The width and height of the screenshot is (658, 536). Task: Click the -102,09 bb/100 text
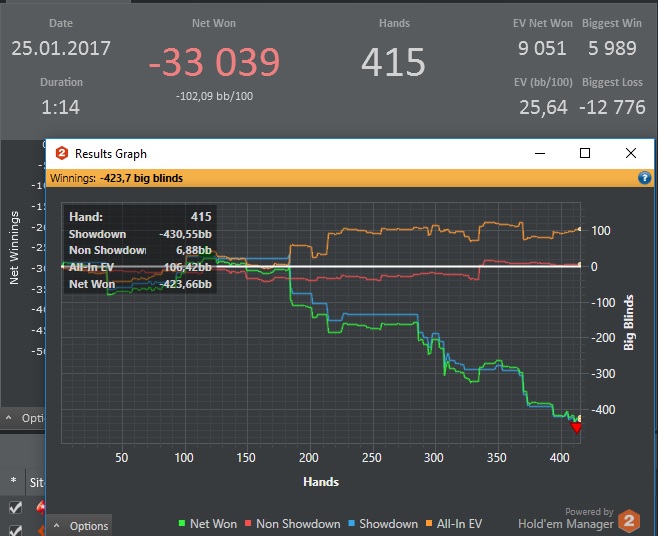tap(214, 96)
